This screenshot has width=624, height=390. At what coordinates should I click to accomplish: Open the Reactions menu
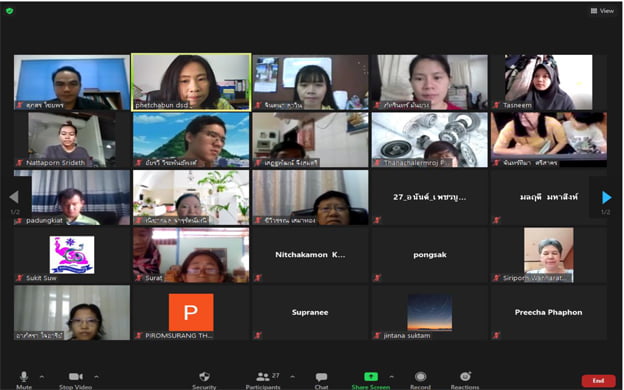(x=465, y=379)
